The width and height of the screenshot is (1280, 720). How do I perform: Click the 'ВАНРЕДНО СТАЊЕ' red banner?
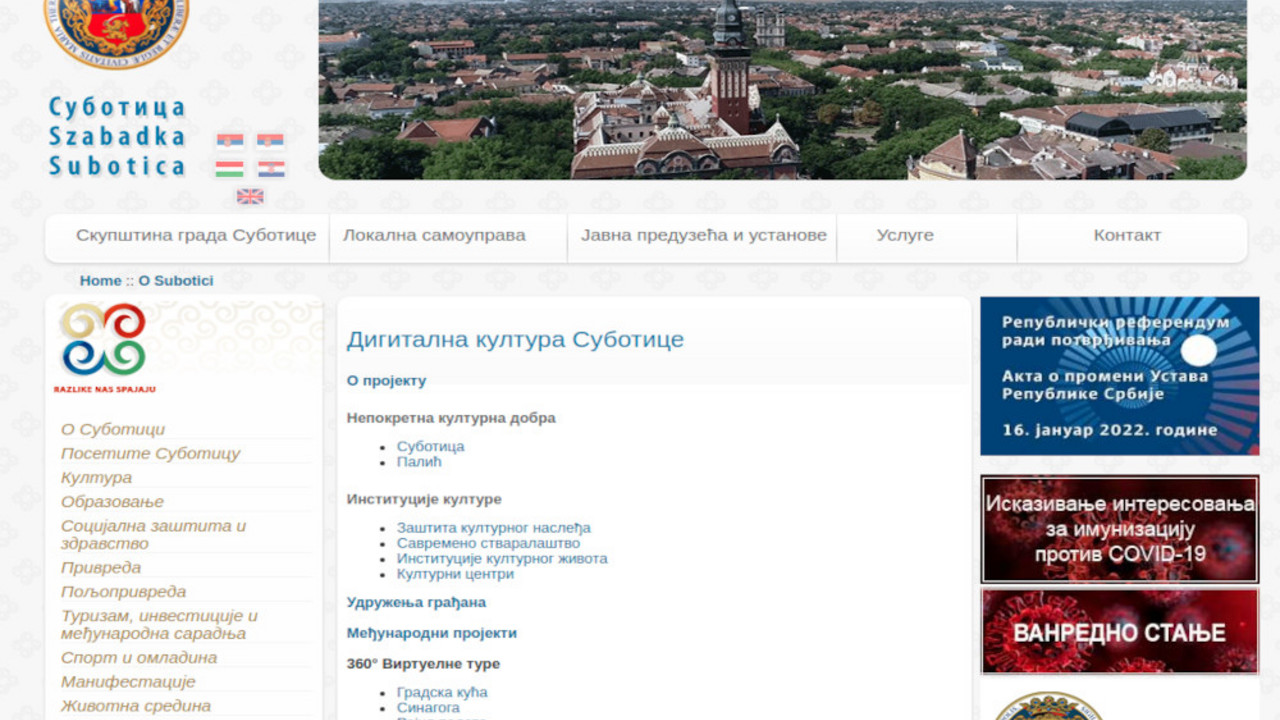pos(1119,631)
